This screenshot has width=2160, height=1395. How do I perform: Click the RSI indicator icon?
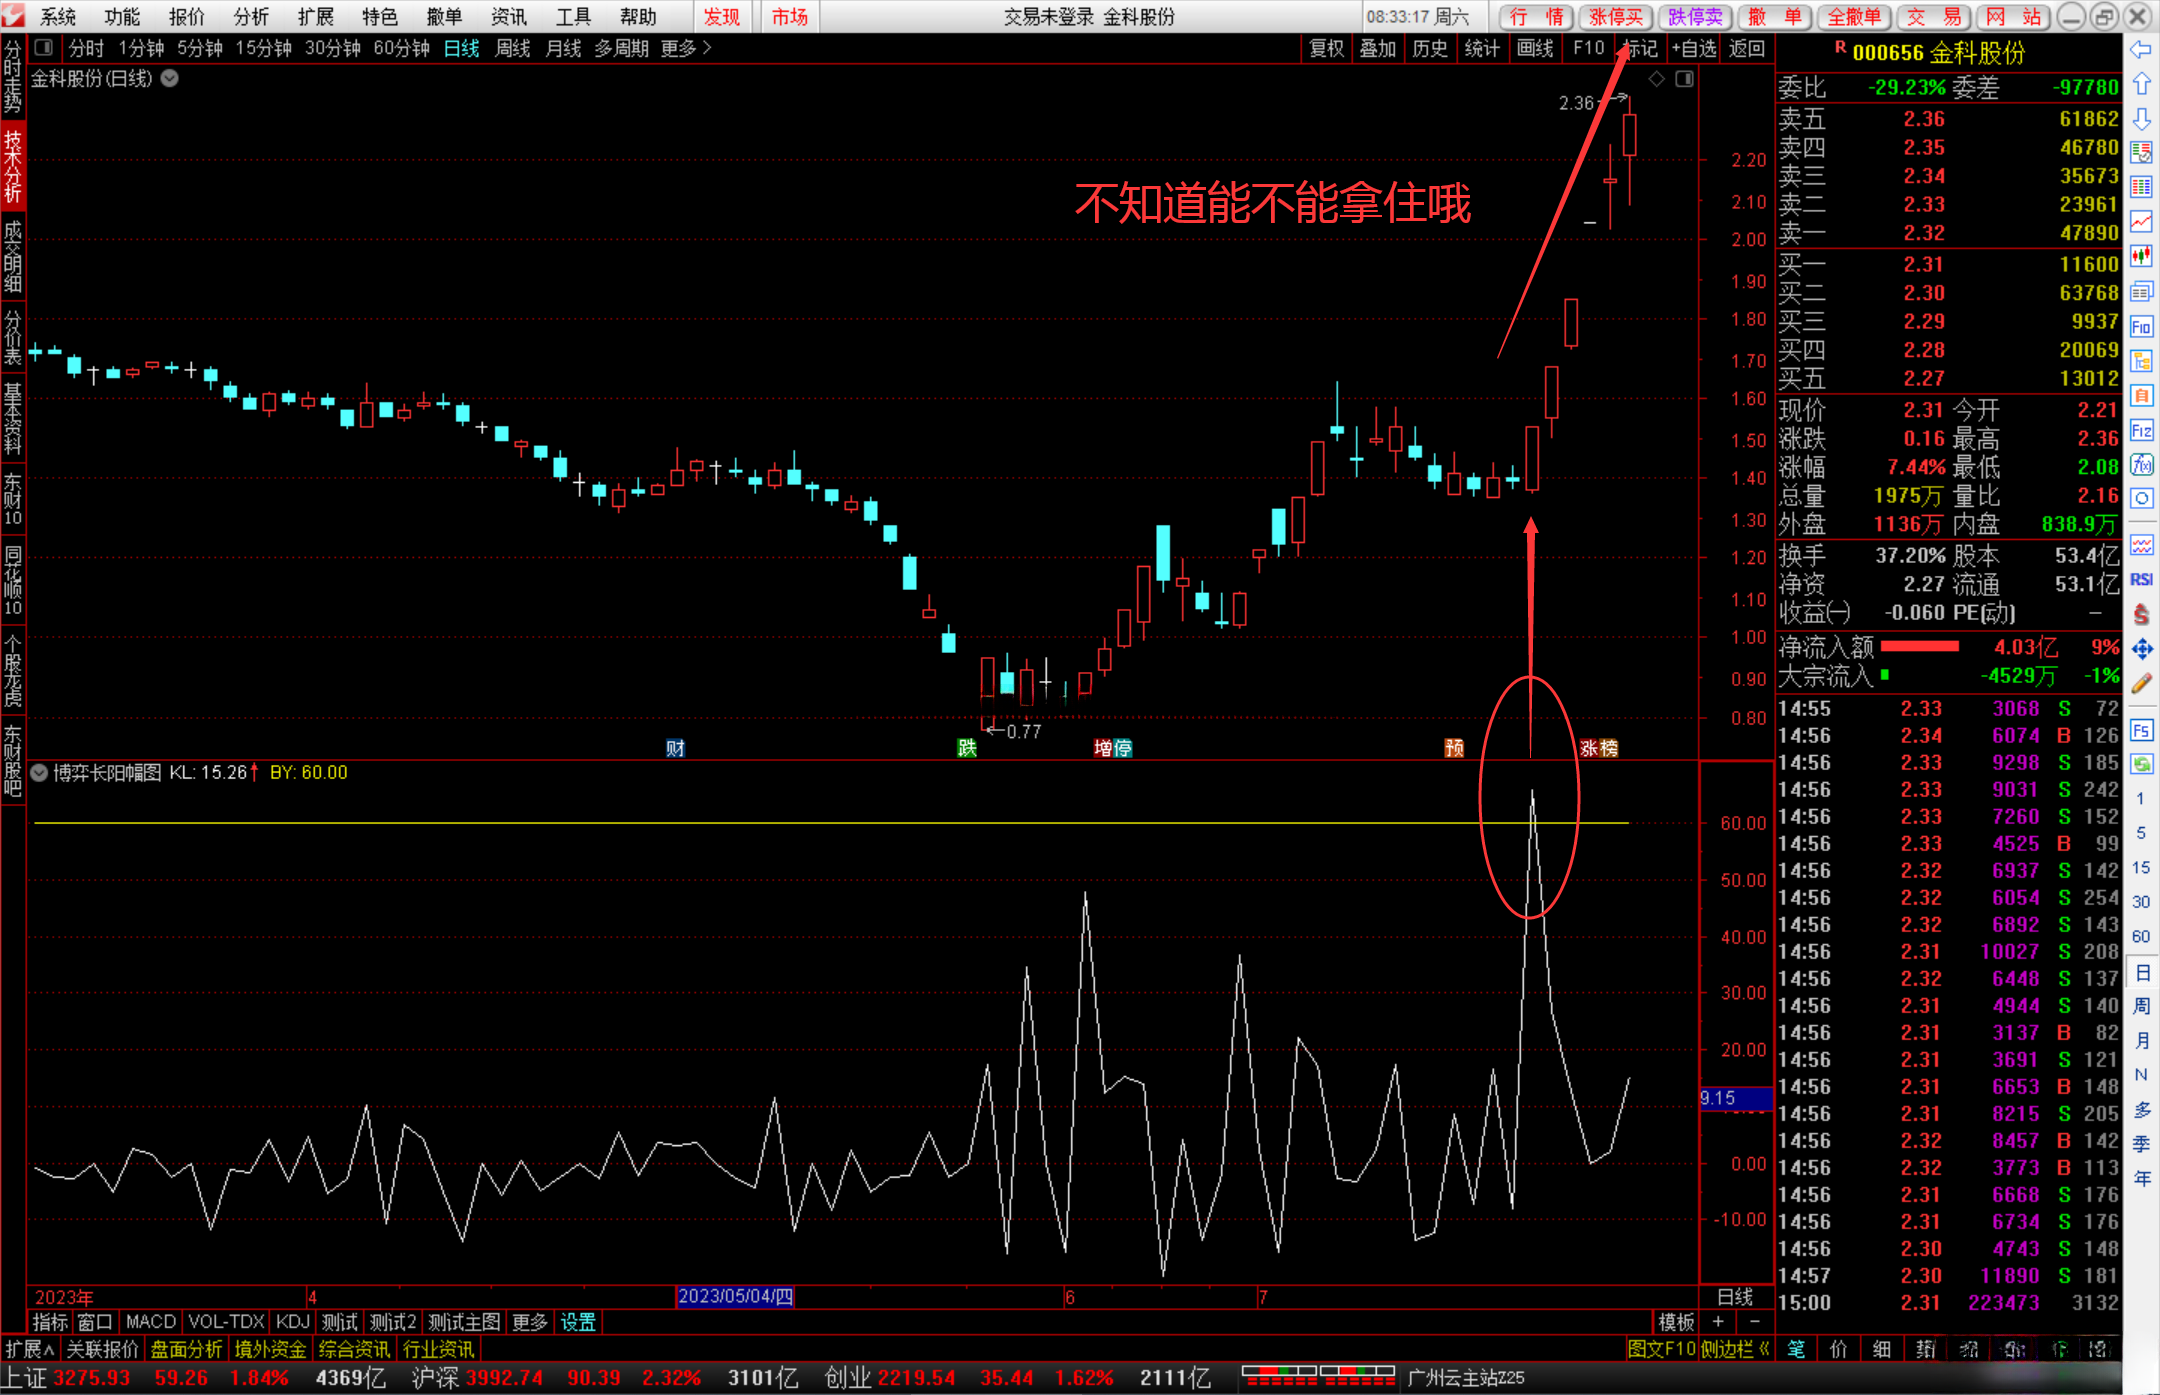point(2141,579)
